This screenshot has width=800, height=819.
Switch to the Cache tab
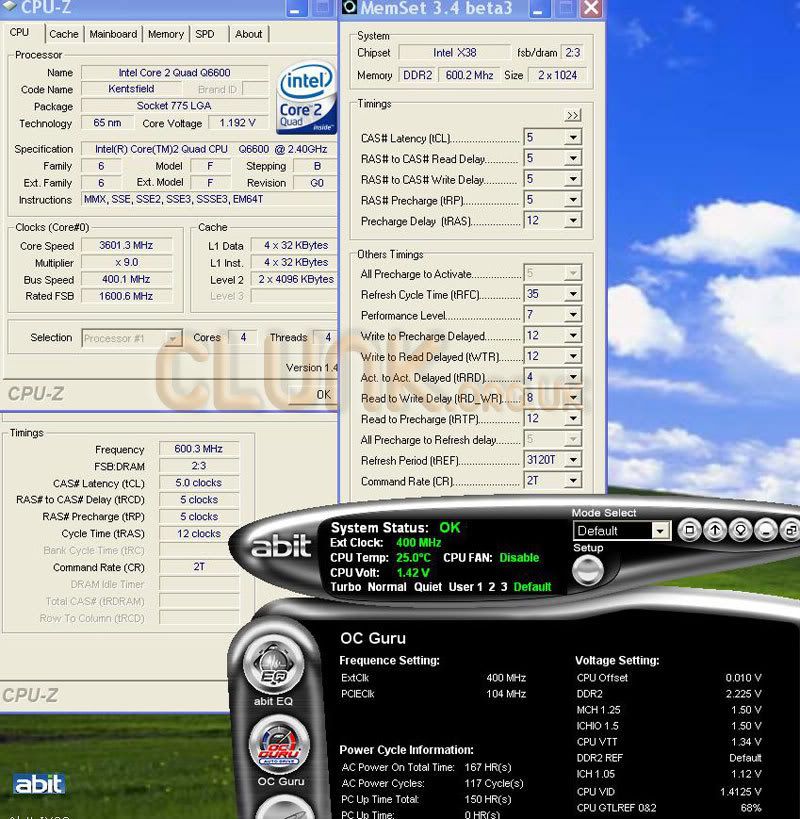64,34
